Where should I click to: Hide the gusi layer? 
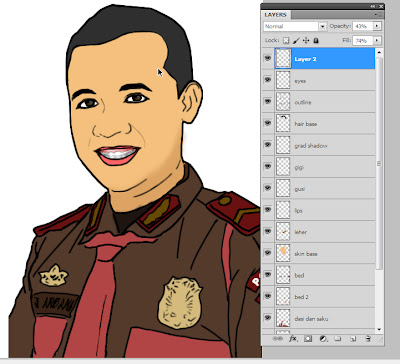click(268, 188)
